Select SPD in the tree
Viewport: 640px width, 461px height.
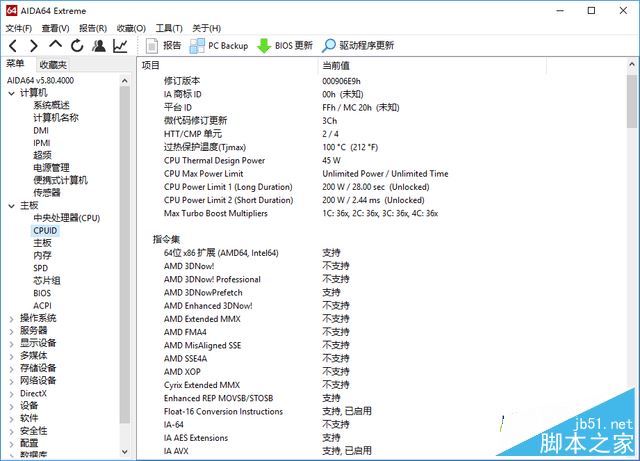40,268
